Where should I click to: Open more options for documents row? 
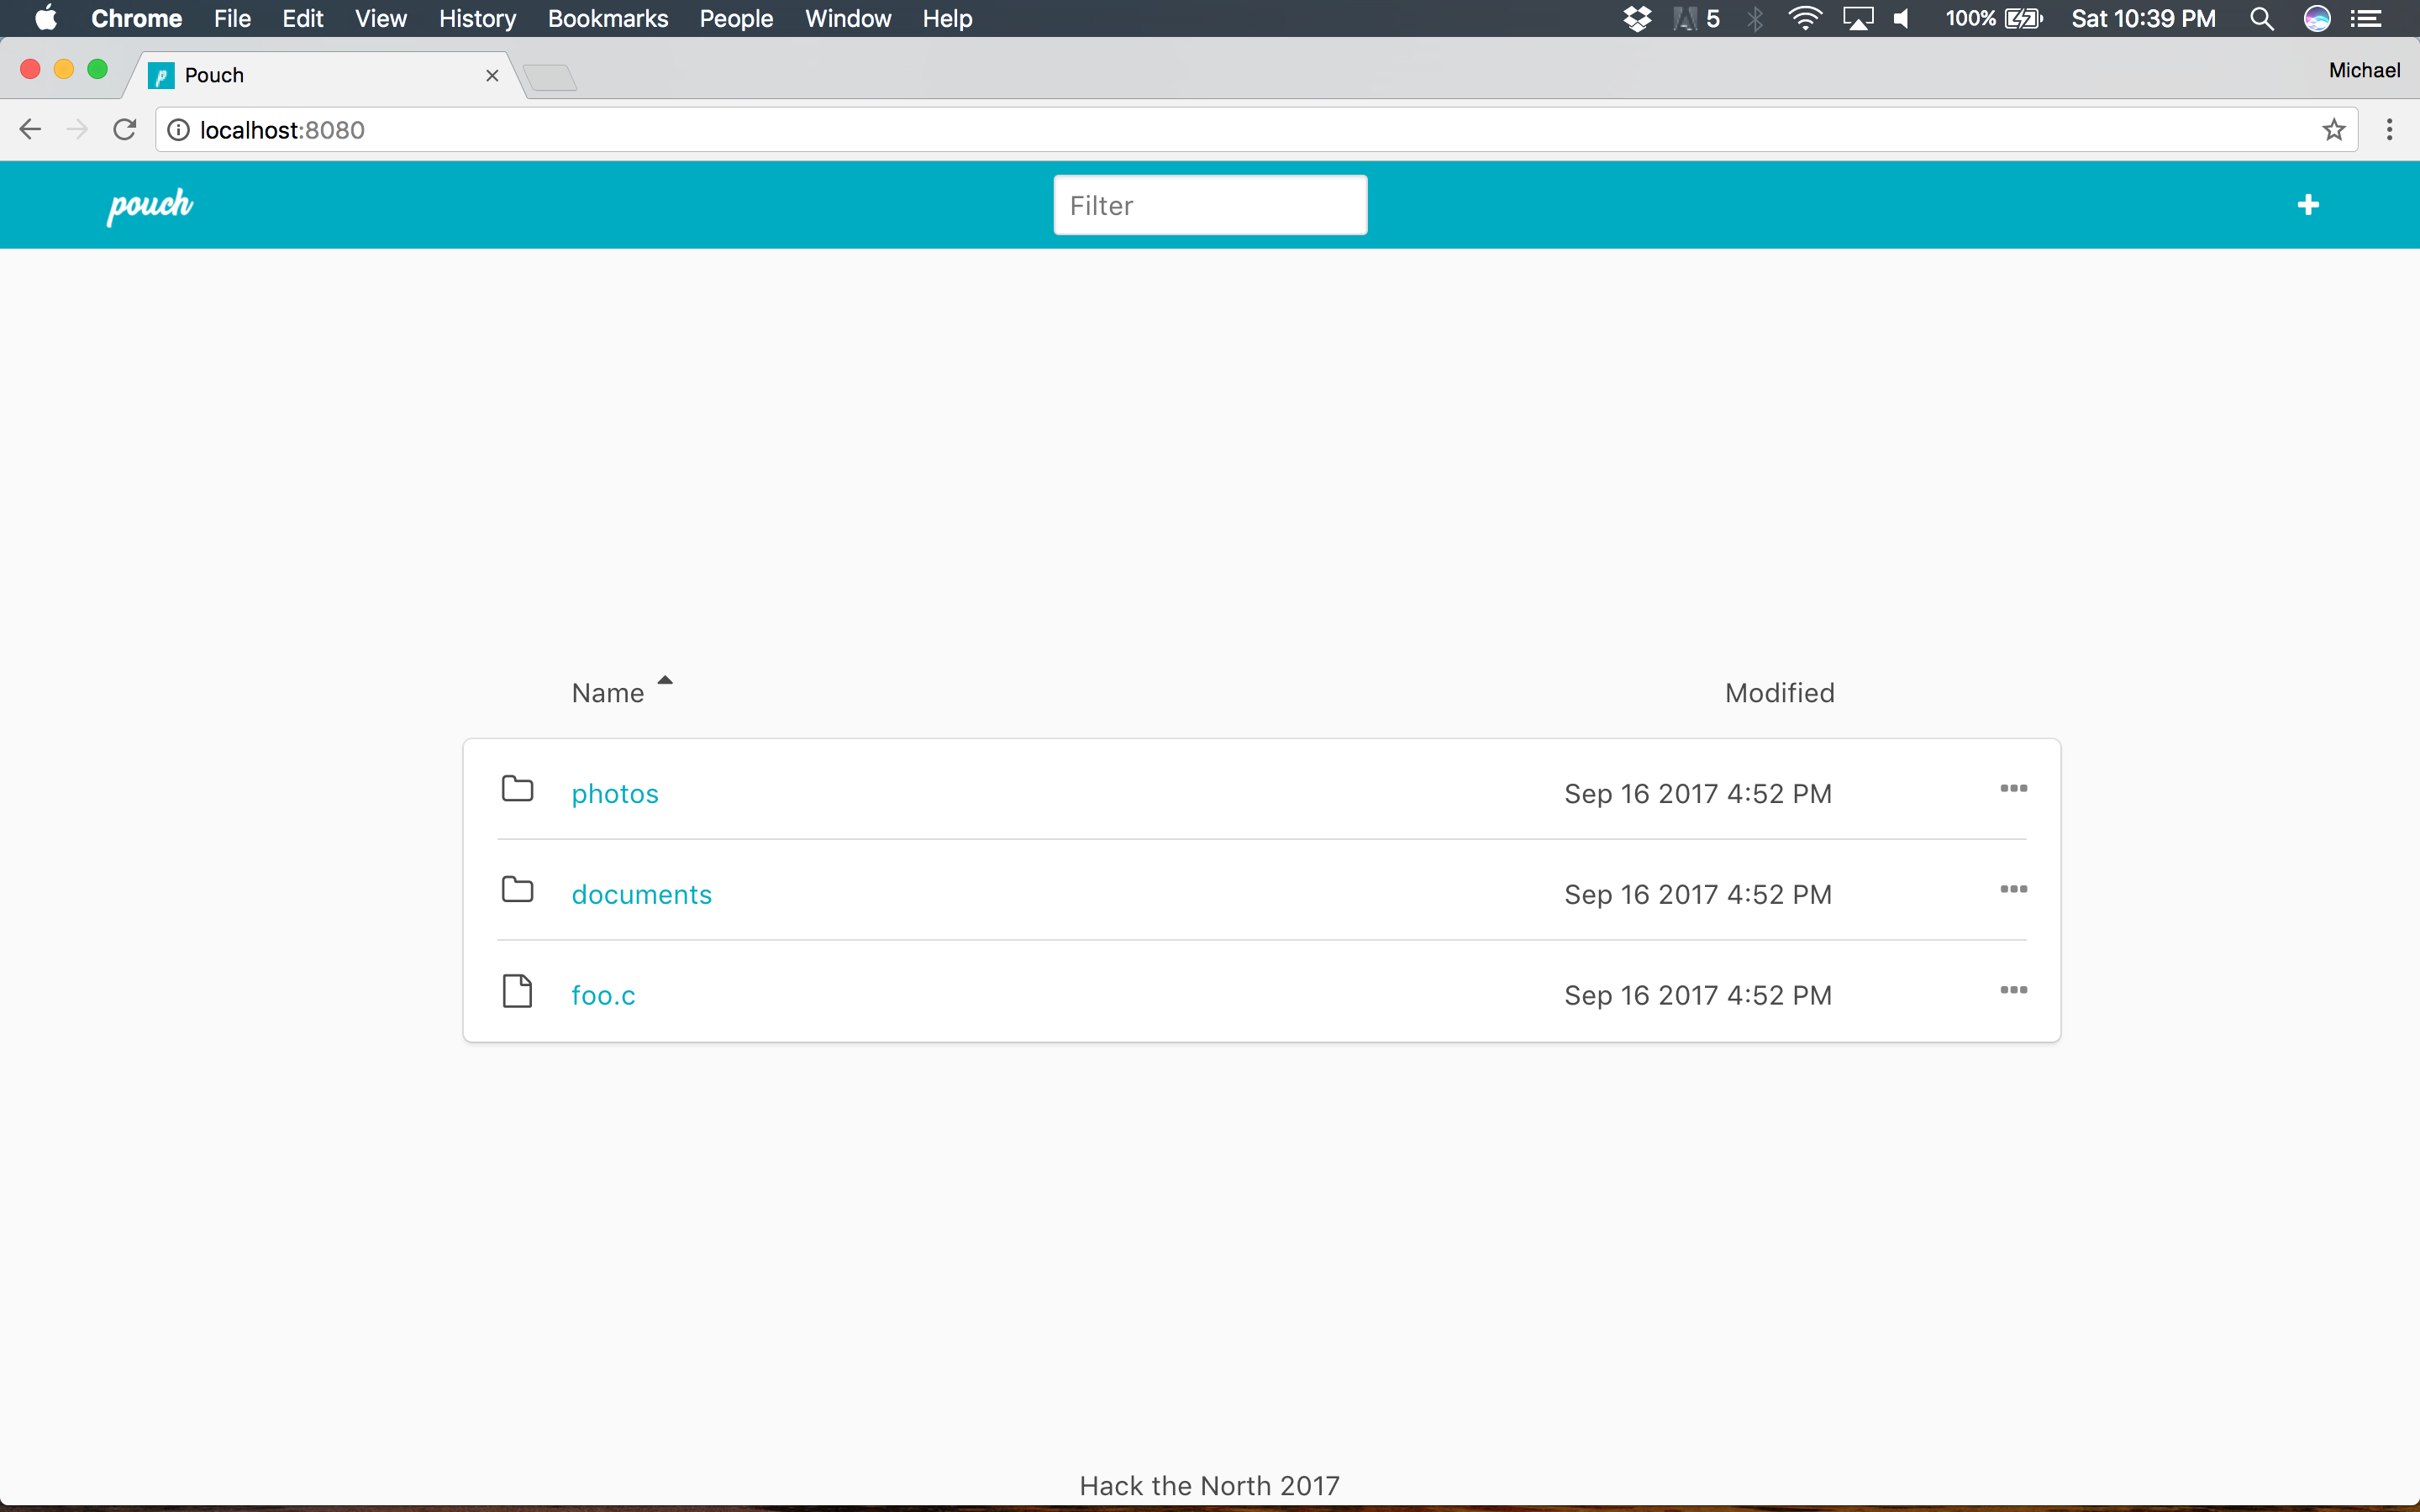2013,889
